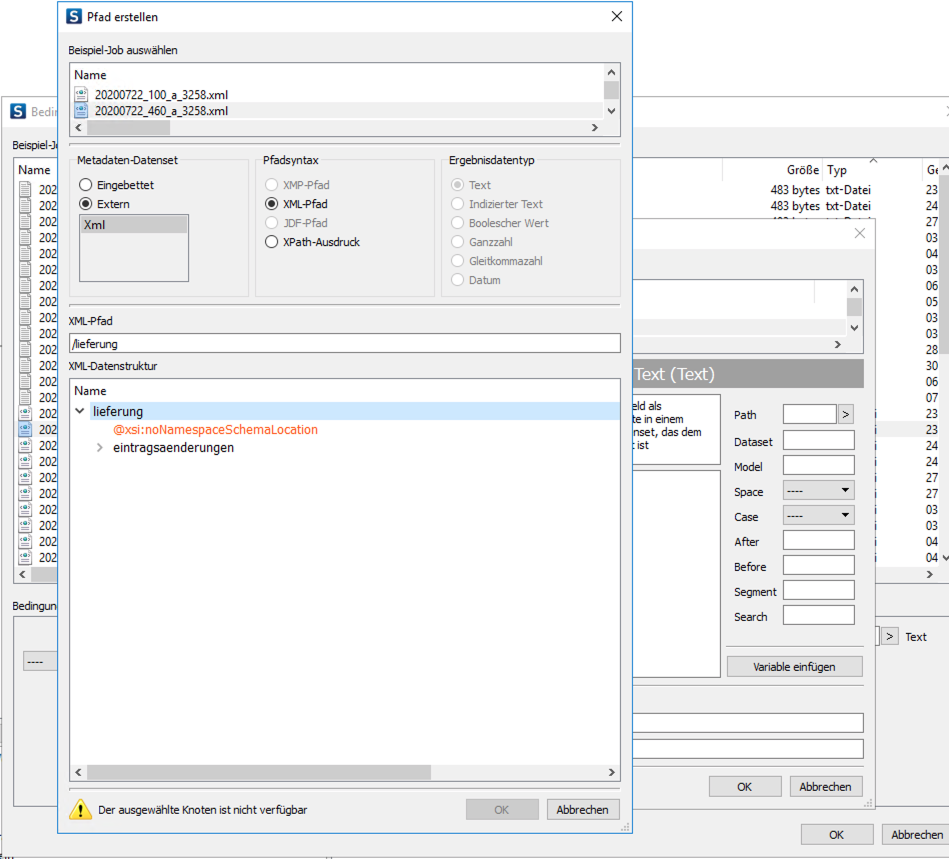The image size is (949, 859).
Task: Click Abbrechen in Pfad erstellen dialog
Action: click(x=582, y=810)
